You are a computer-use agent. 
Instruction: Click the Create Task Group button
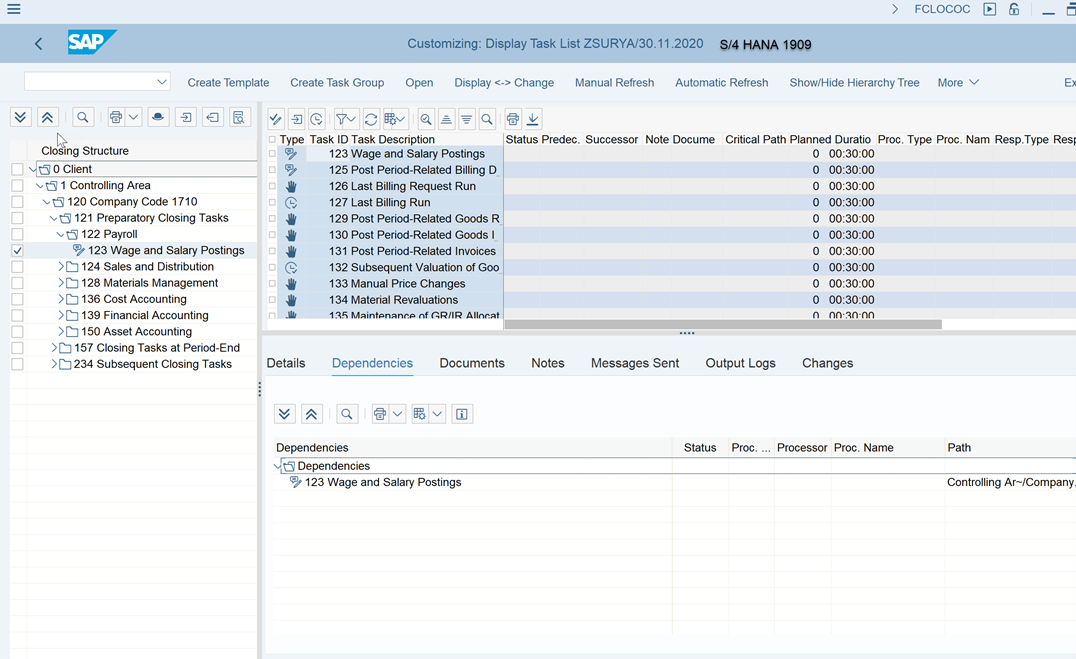pyautogui.click(x=337, y=83)
